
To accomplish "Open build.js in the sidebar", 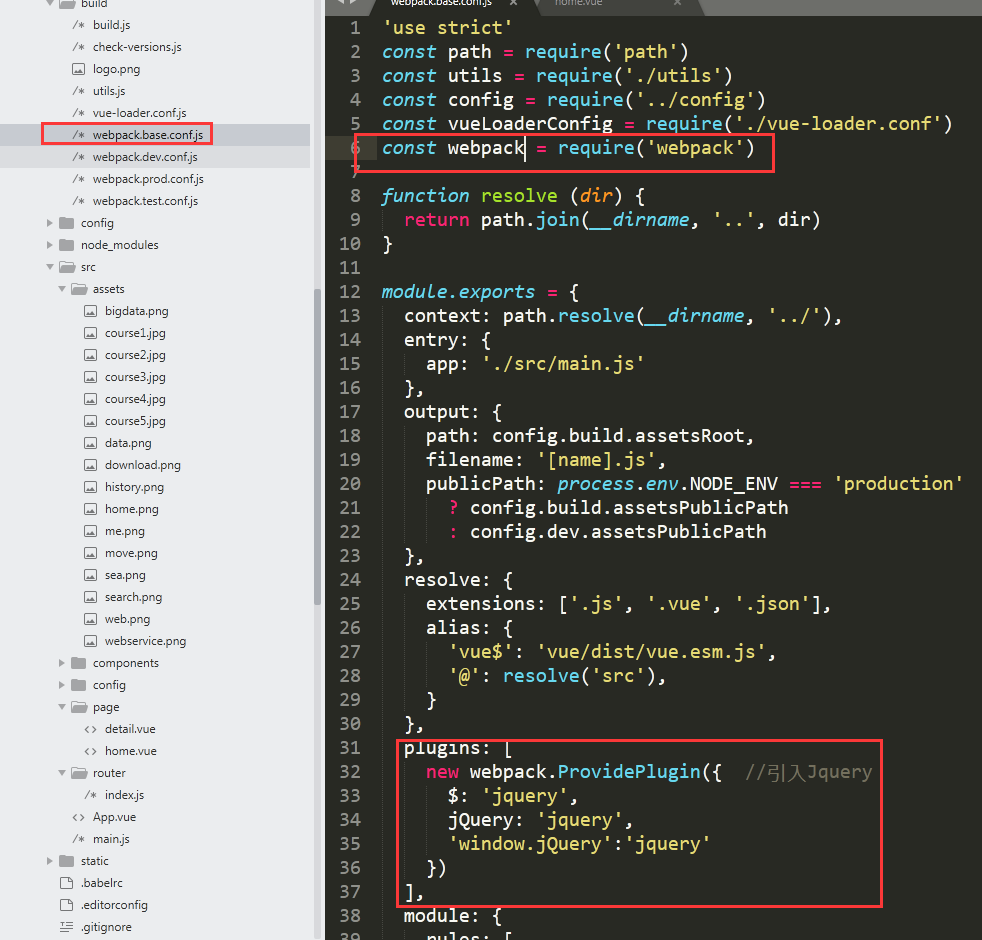I will coord(111,25).
